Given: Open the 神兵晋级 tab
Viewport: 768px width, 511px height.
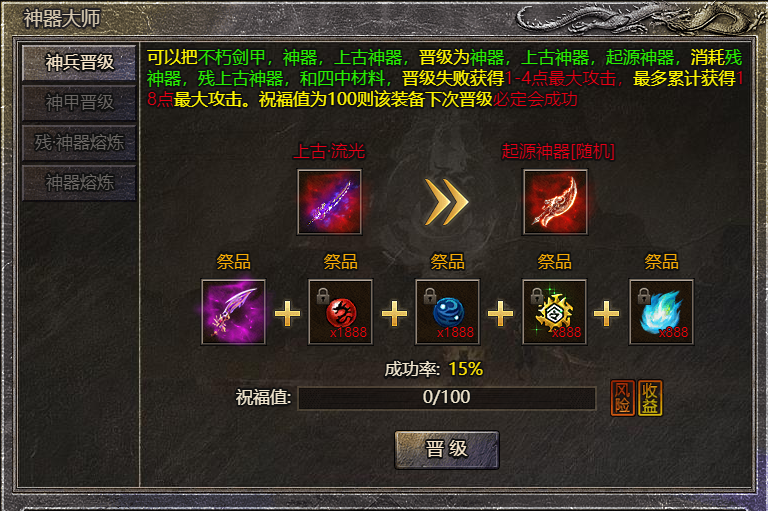Looking at the screenshot, I should [79, 63].
